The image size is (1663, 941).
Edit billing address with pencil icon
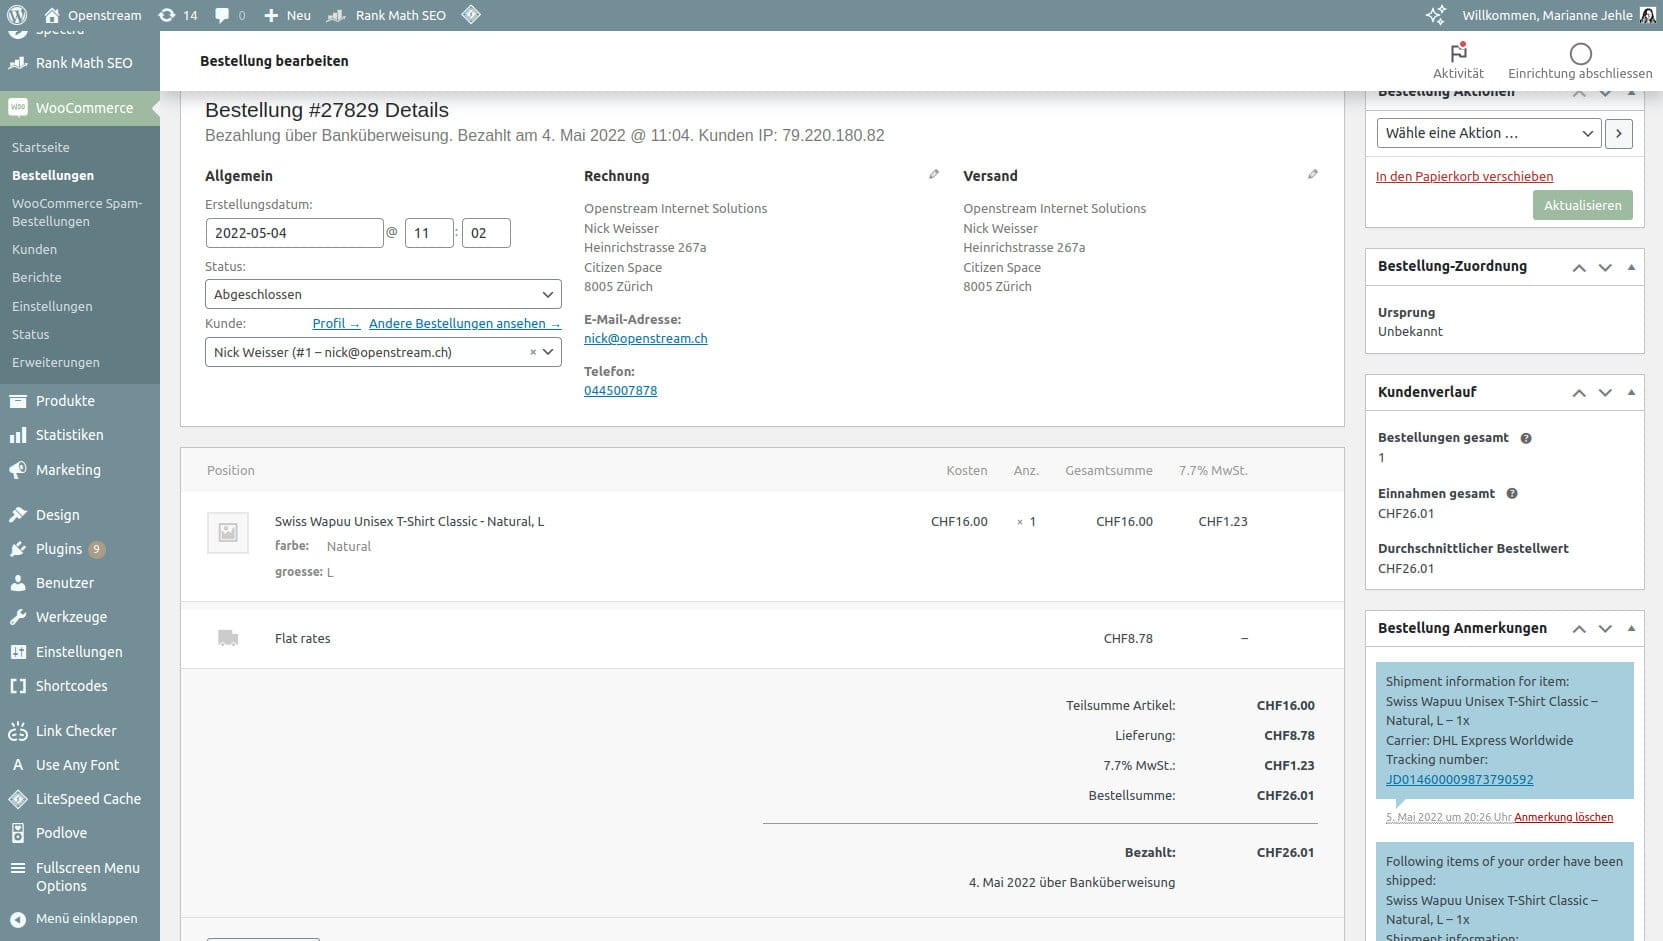click(933, 175)
